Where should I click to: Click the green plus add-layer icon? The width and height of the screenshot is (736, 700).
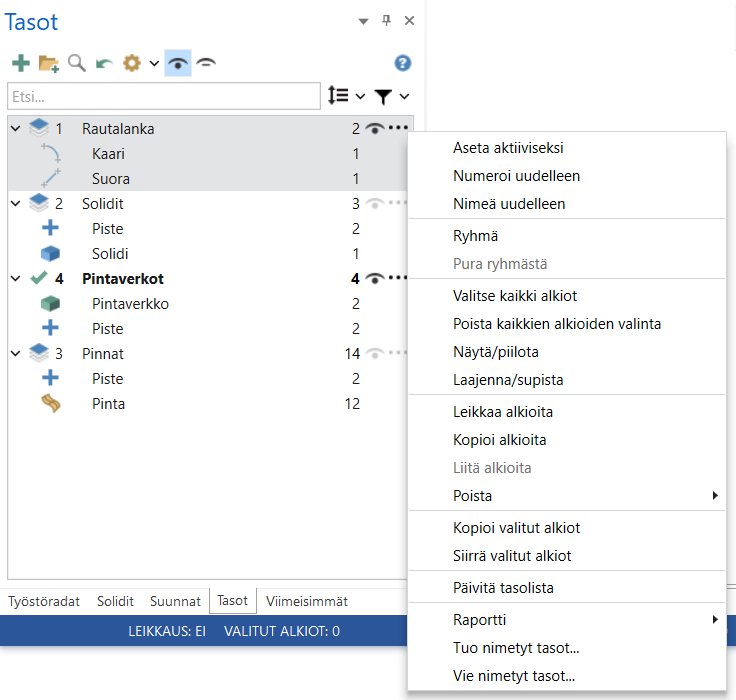click(x=20, y=63)
